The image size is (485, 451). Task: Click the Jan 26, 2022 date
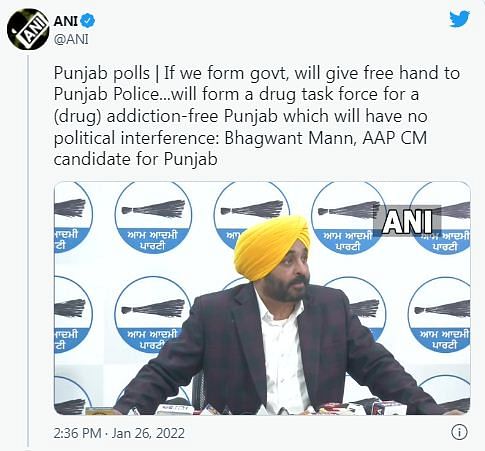click(x=148, y=433)
